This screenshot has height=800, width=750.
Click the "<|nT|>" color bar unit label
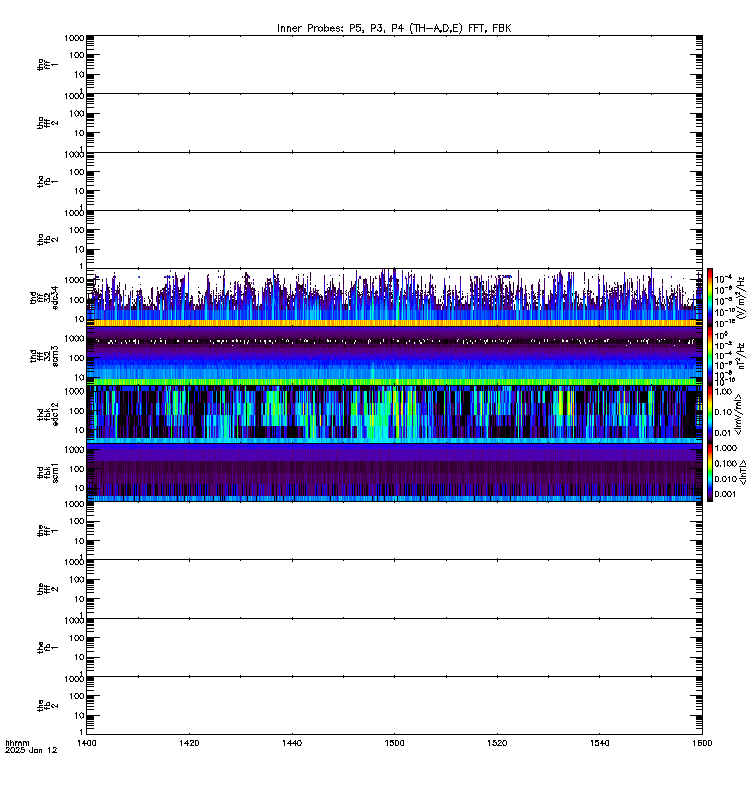[743, 472]
